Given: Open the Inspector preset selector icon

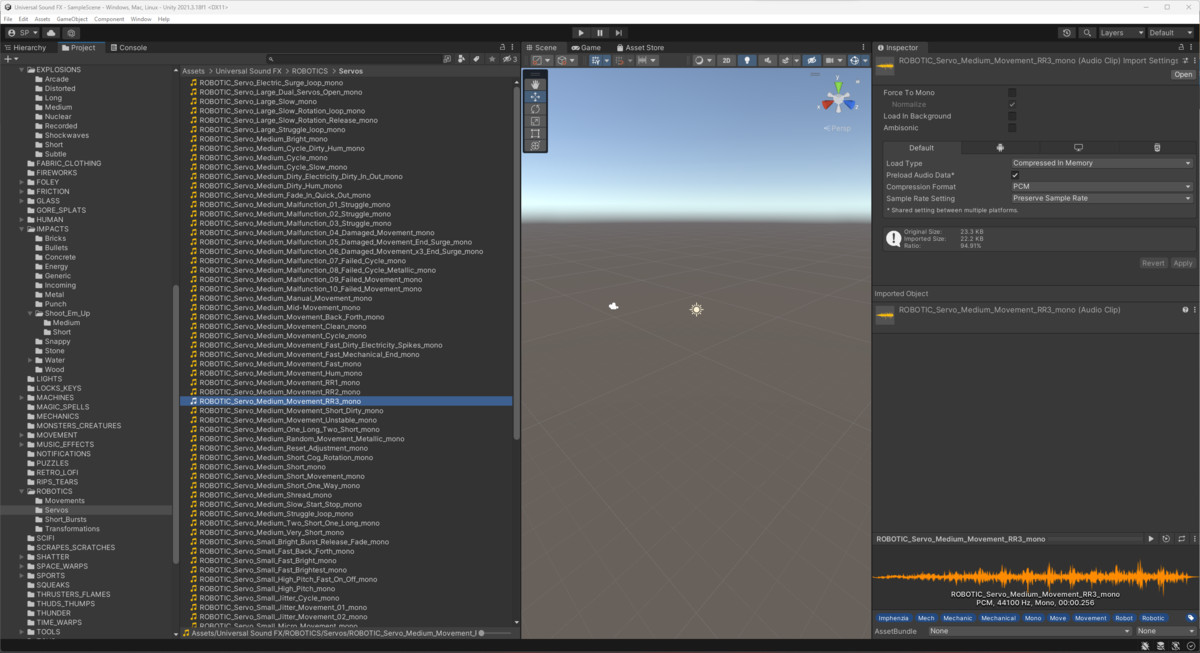Looking at the screenshot, I should pos(1185,61).
